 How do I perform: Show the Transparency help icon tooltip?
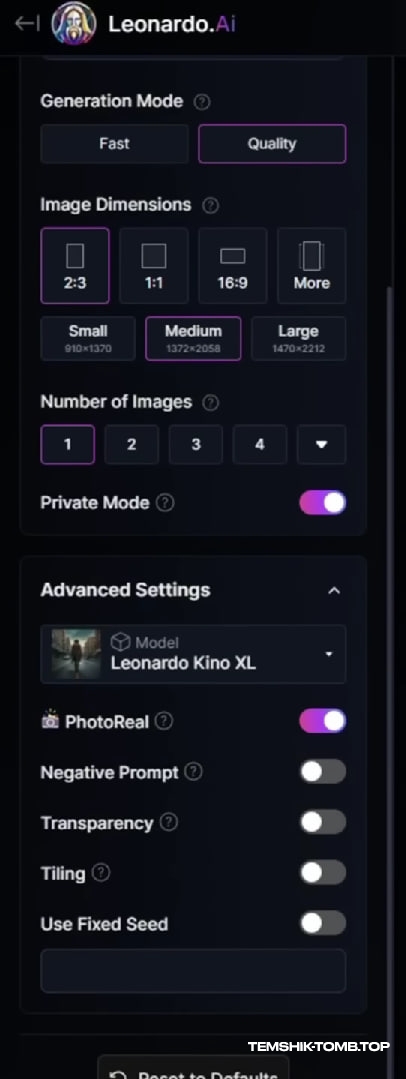point(169,822)
